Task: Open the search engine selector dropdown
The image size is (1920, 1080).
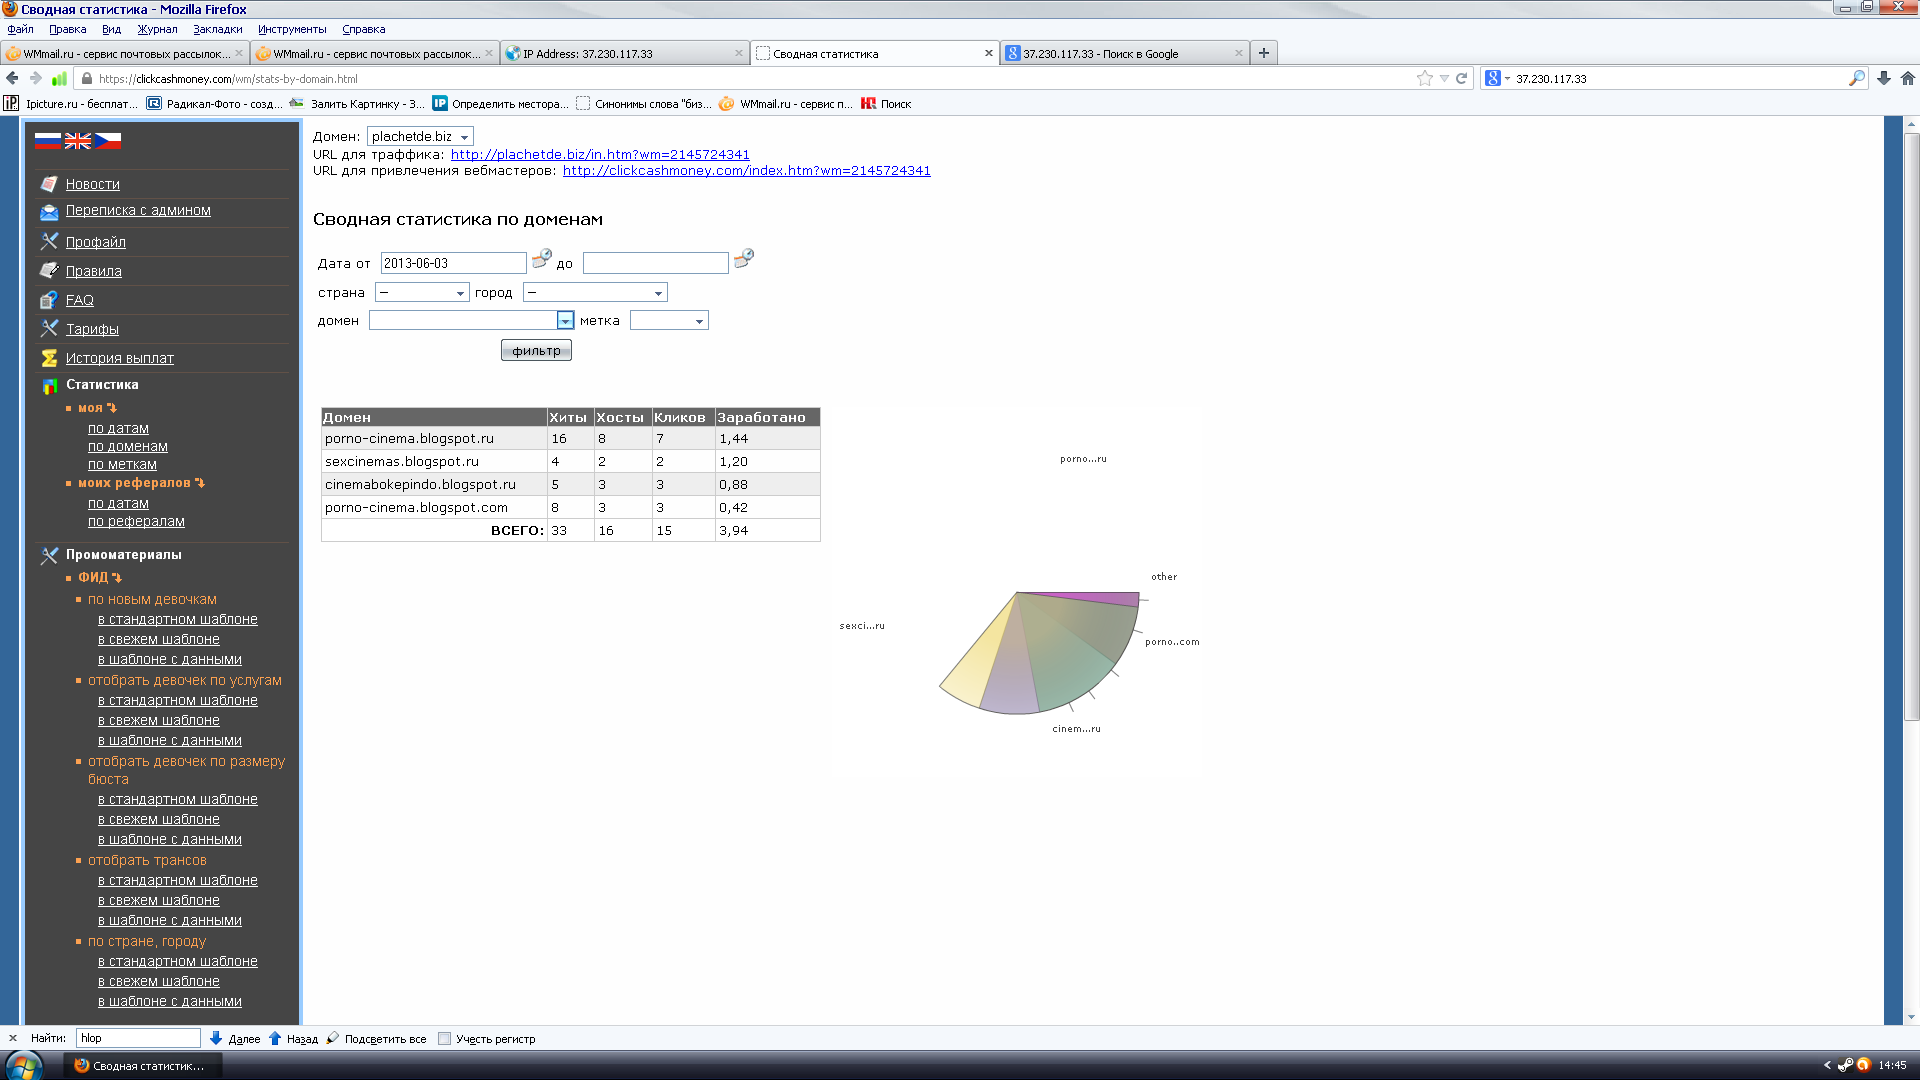Action: (1497, 78)
